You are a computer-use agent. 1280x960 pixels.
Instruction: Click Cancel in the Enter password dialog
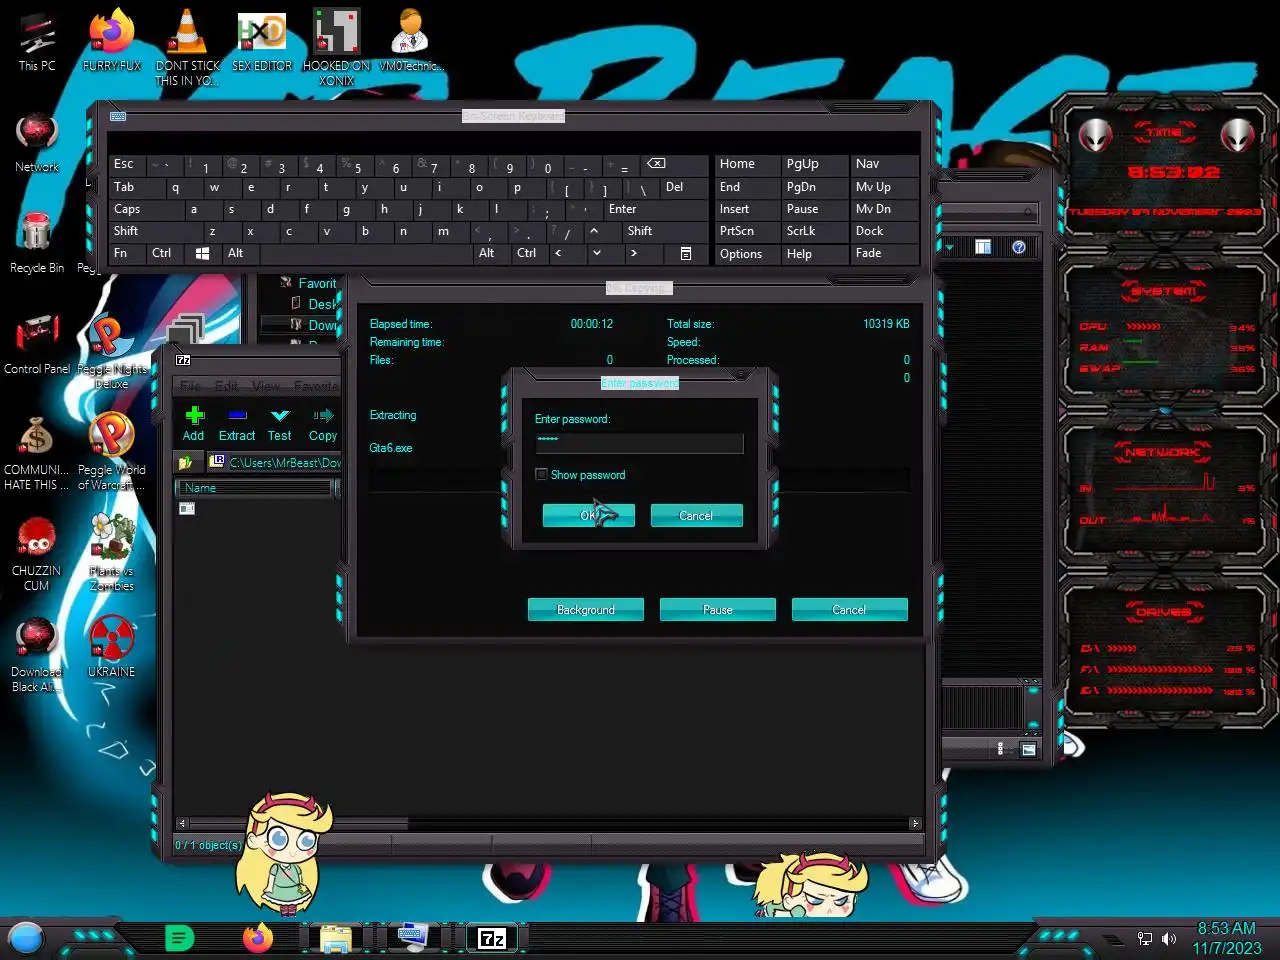pyautogui.click(x=696, y=515)
